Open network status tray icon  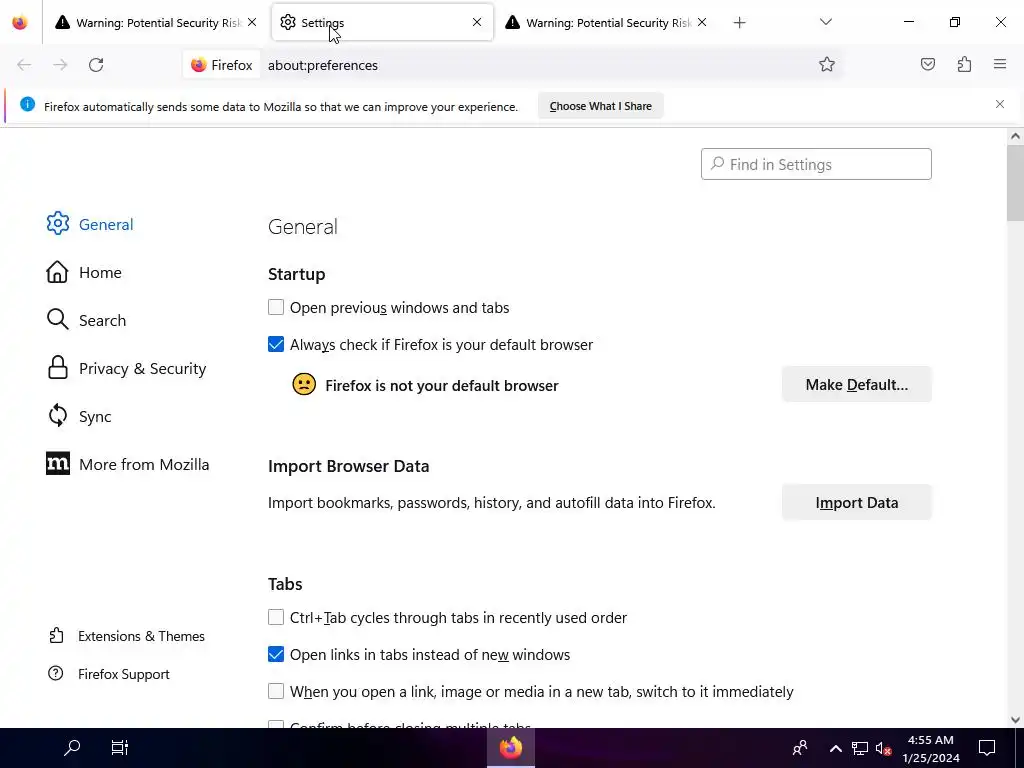point(859,748)
